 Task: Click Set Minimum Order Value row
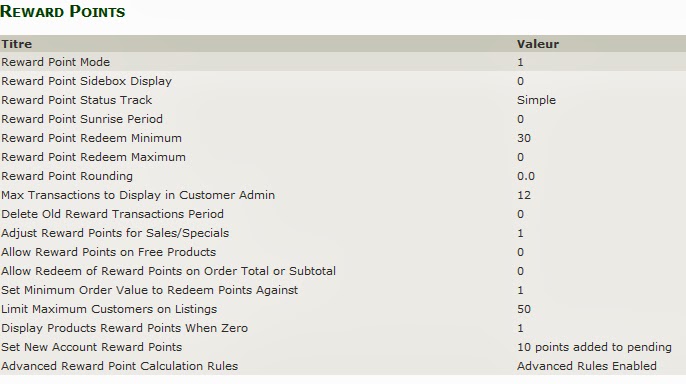point(343,290)
